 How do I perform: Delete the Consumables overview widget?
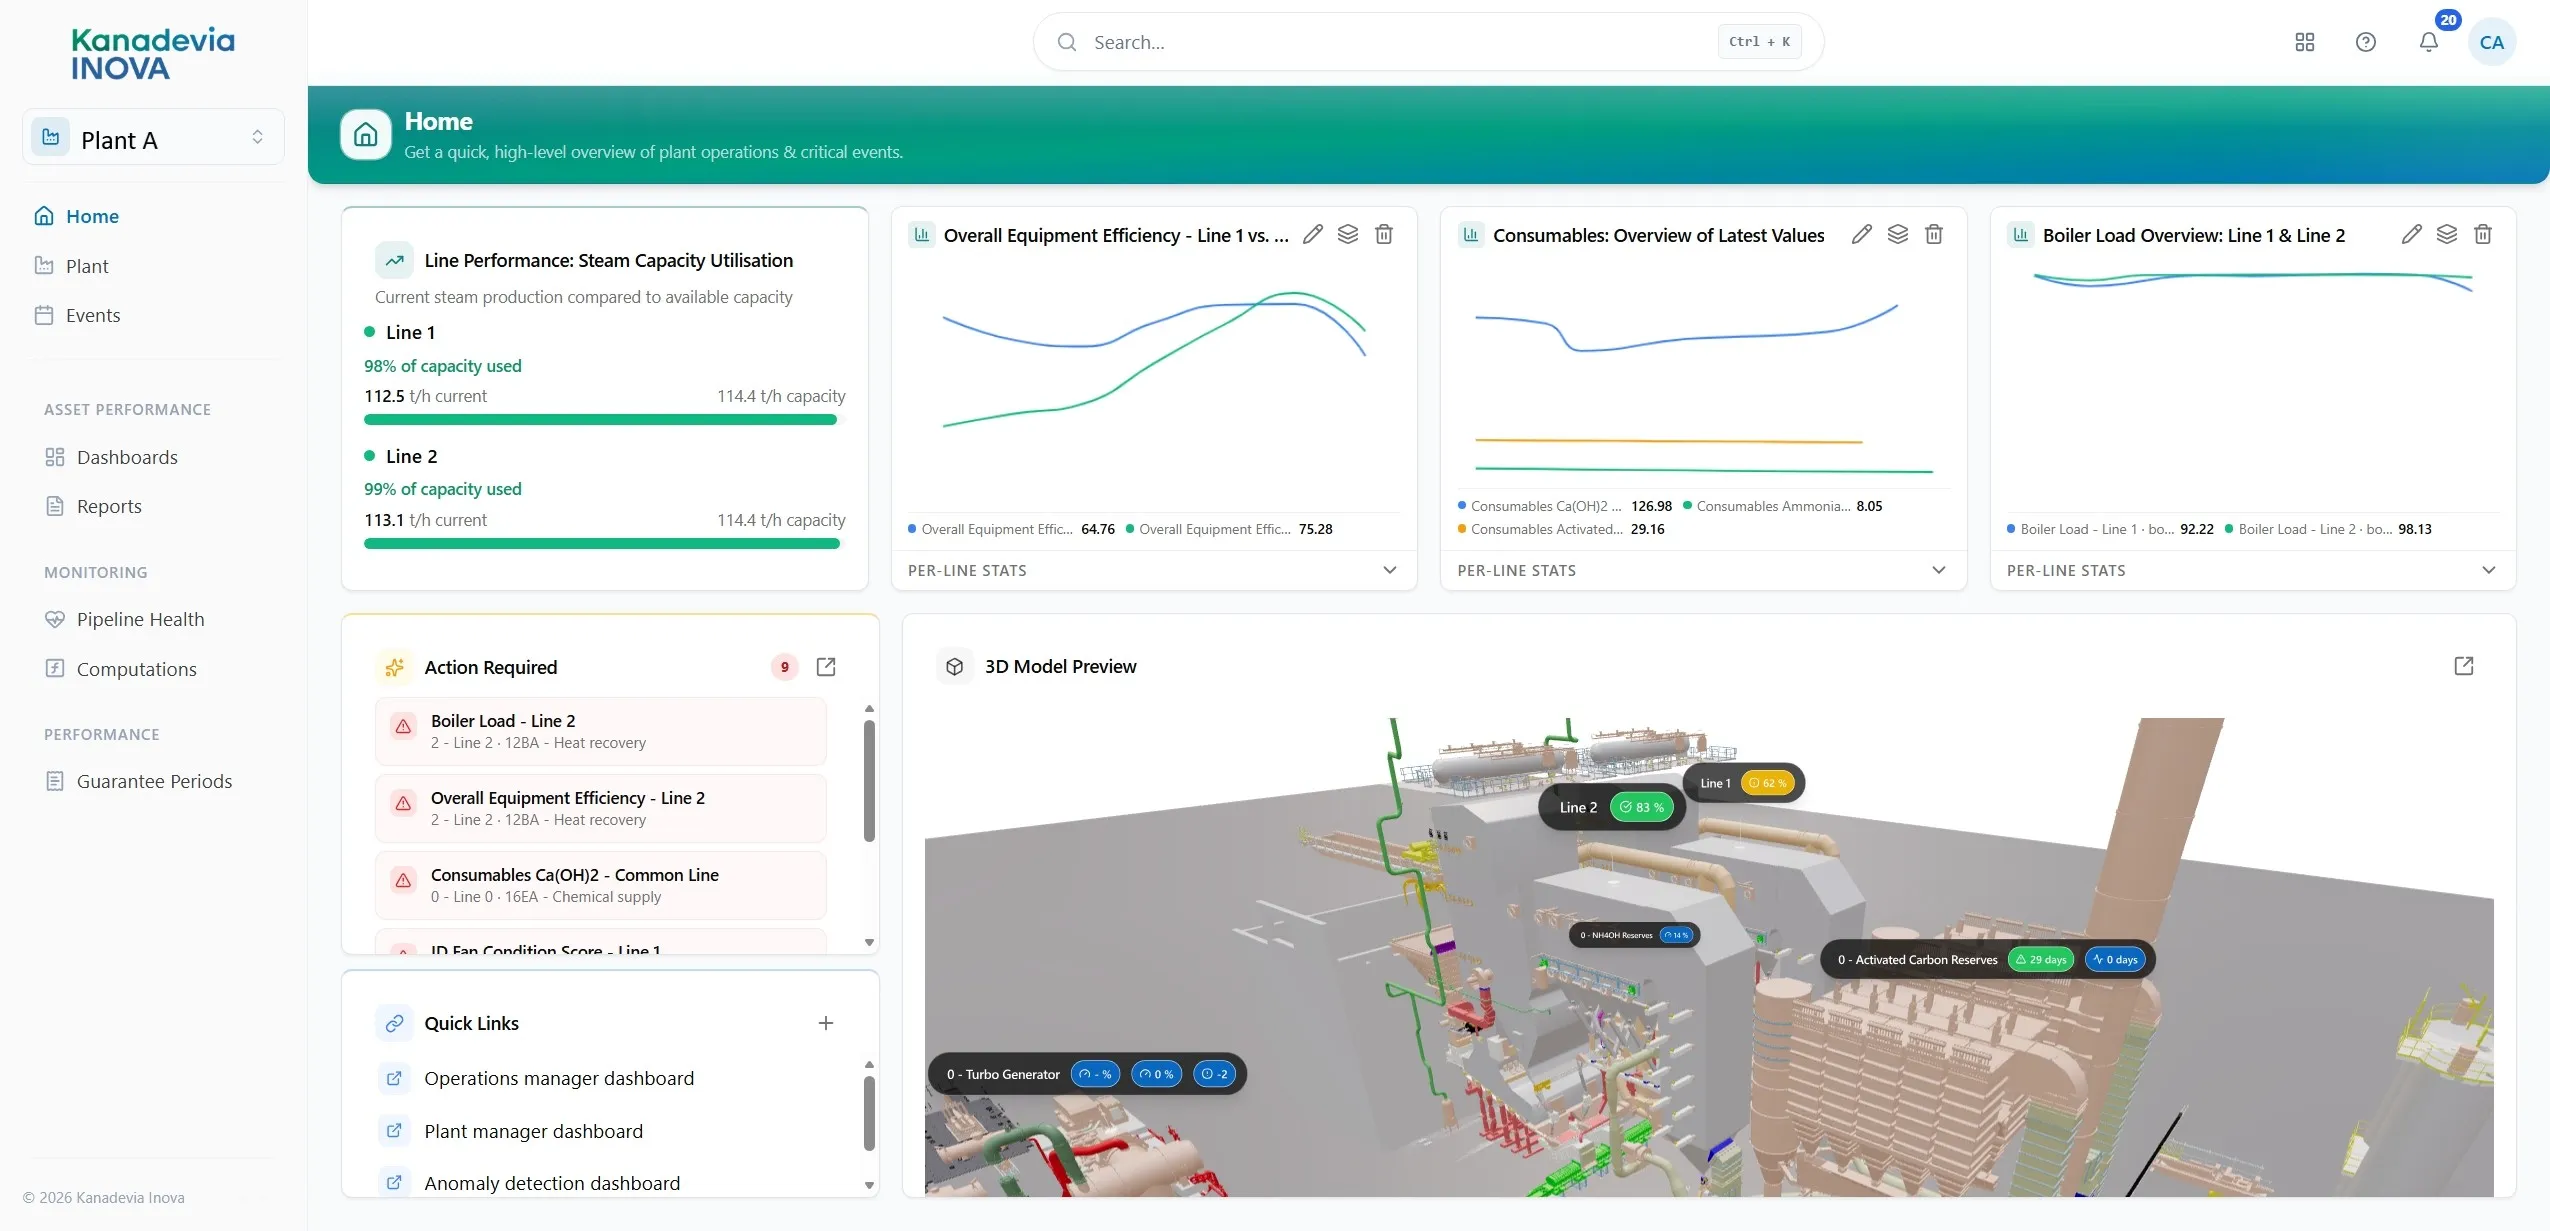click(1934, 234)
